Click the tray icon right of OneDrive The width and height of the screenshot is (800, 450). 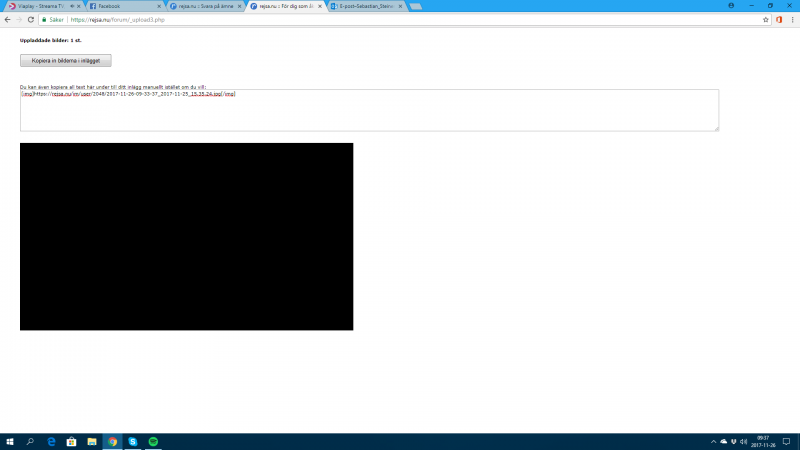coord(734,442)
